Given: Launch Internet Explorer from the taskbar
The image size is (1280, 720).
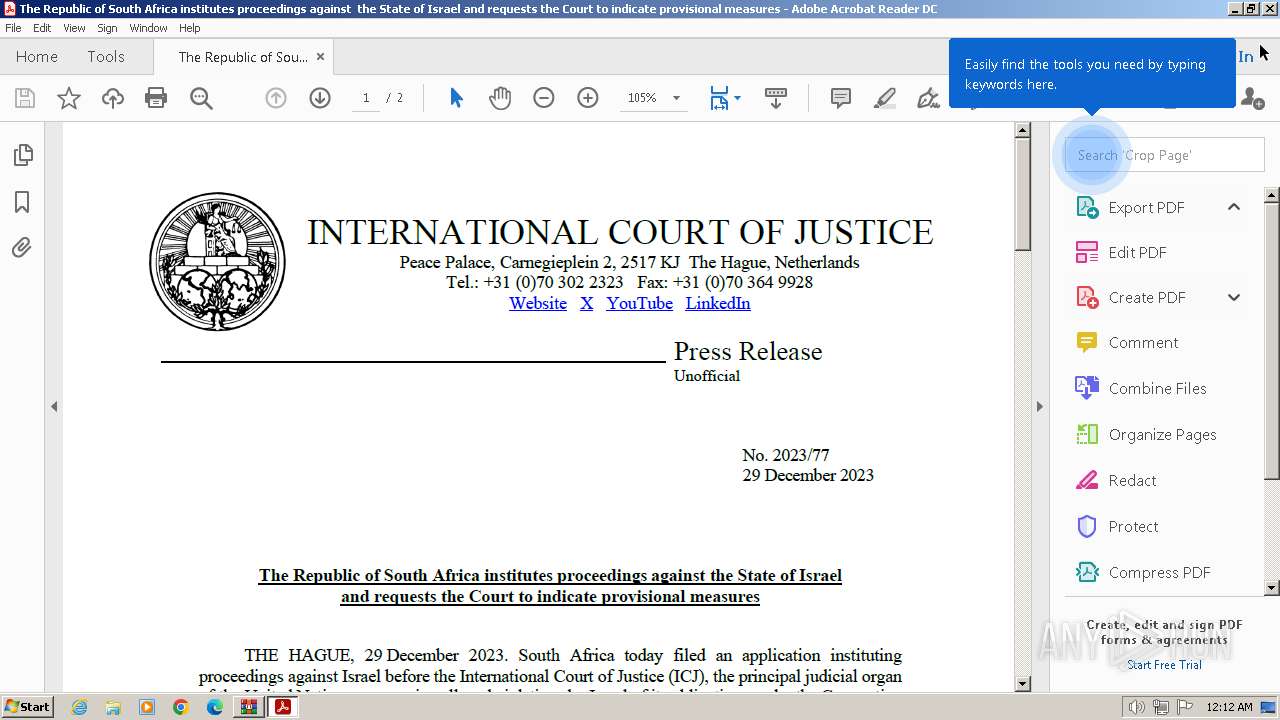Looking at the screenshot, I should [79, 707].
